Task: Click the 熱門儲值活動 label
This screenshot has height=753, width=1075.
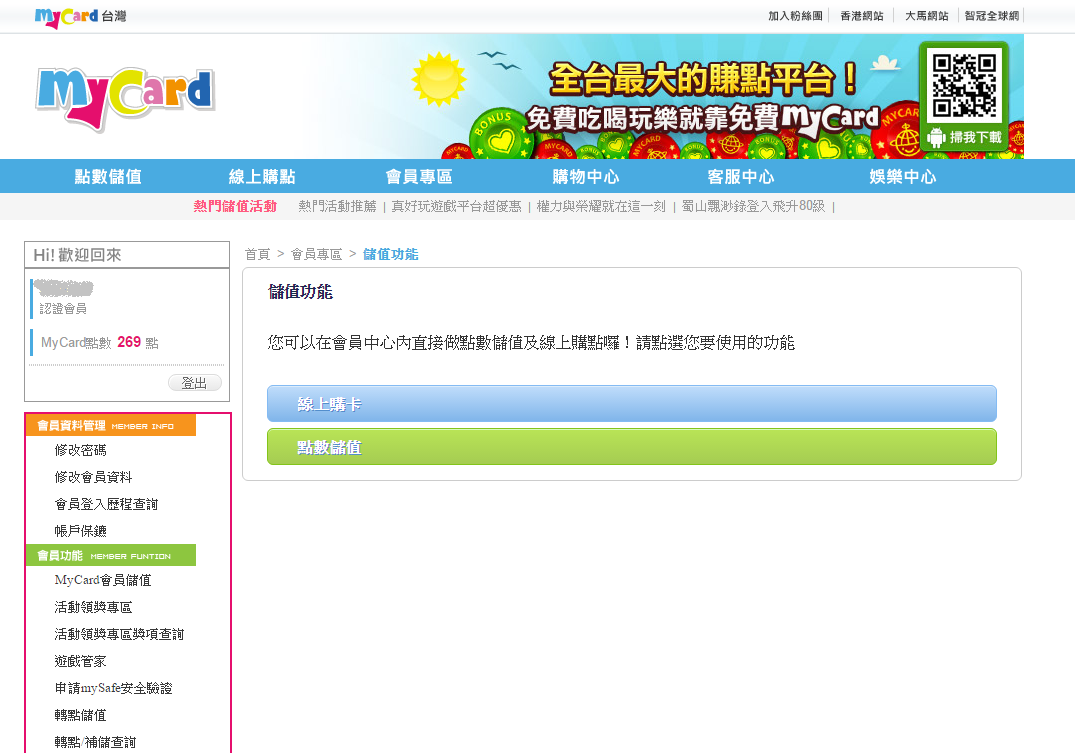Action: coord(235,206)
